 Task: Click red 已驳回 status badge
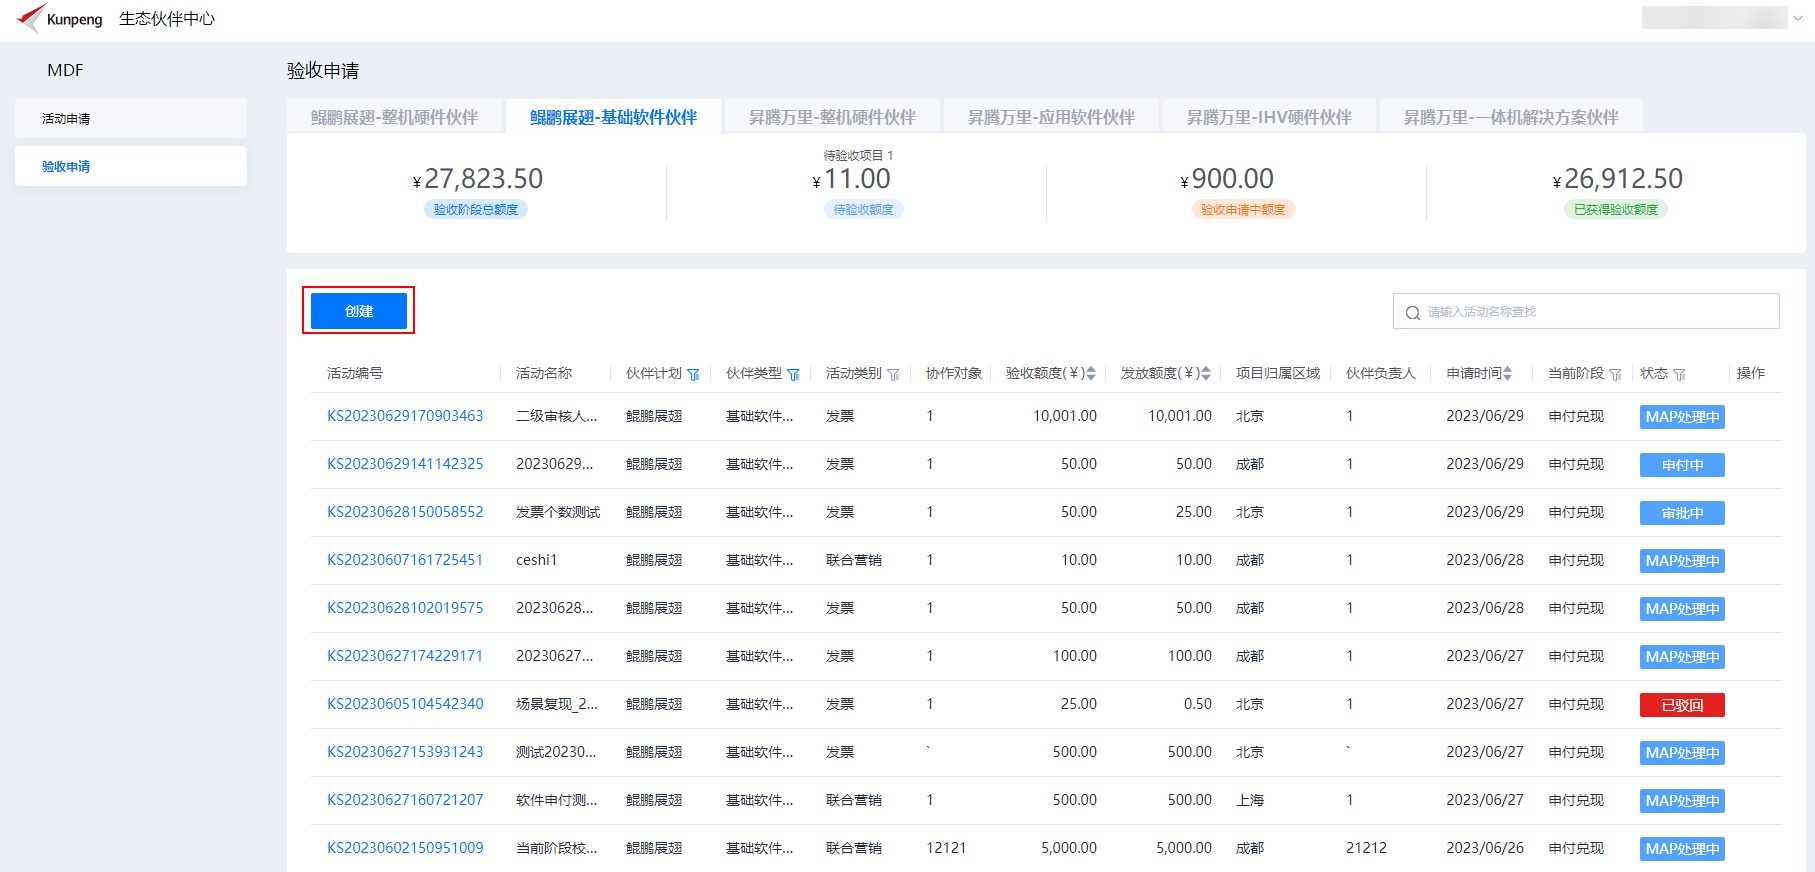coord(1682,705)
